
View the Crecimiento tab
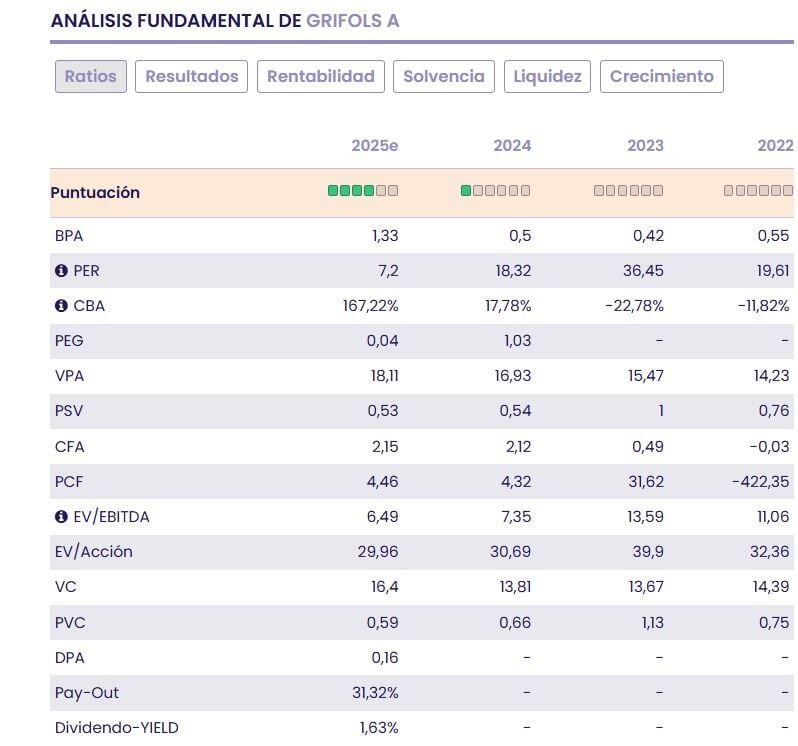click(x=662, y=76)
